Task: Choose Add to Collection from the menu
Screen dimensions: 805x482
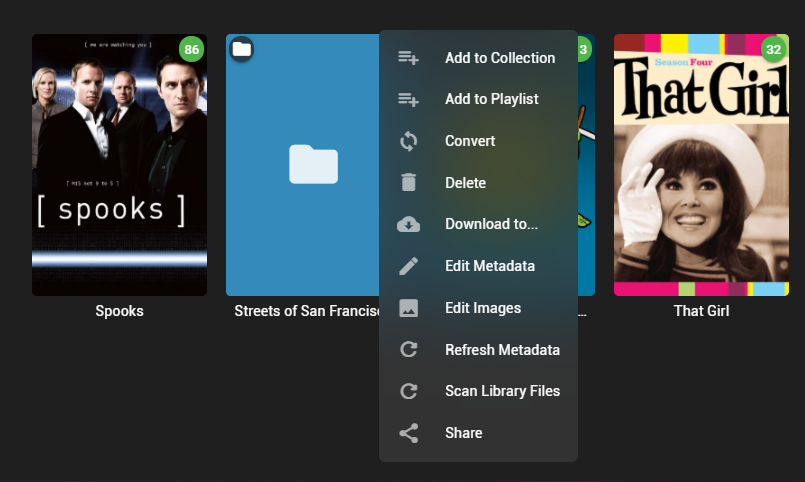Action: pyautogui.click(x=478, y=57)
